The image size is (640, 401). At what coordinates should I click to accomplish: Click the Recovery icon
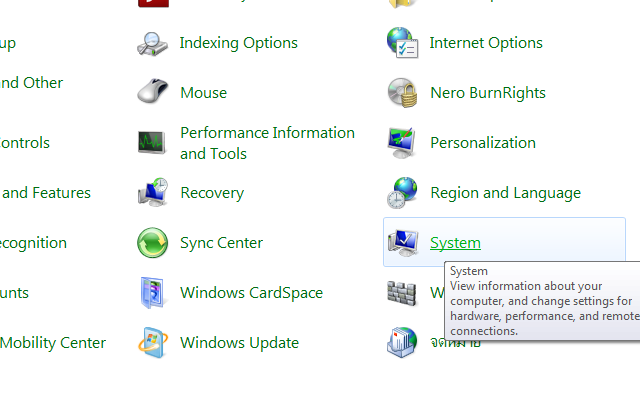click(x=153, y=193)
